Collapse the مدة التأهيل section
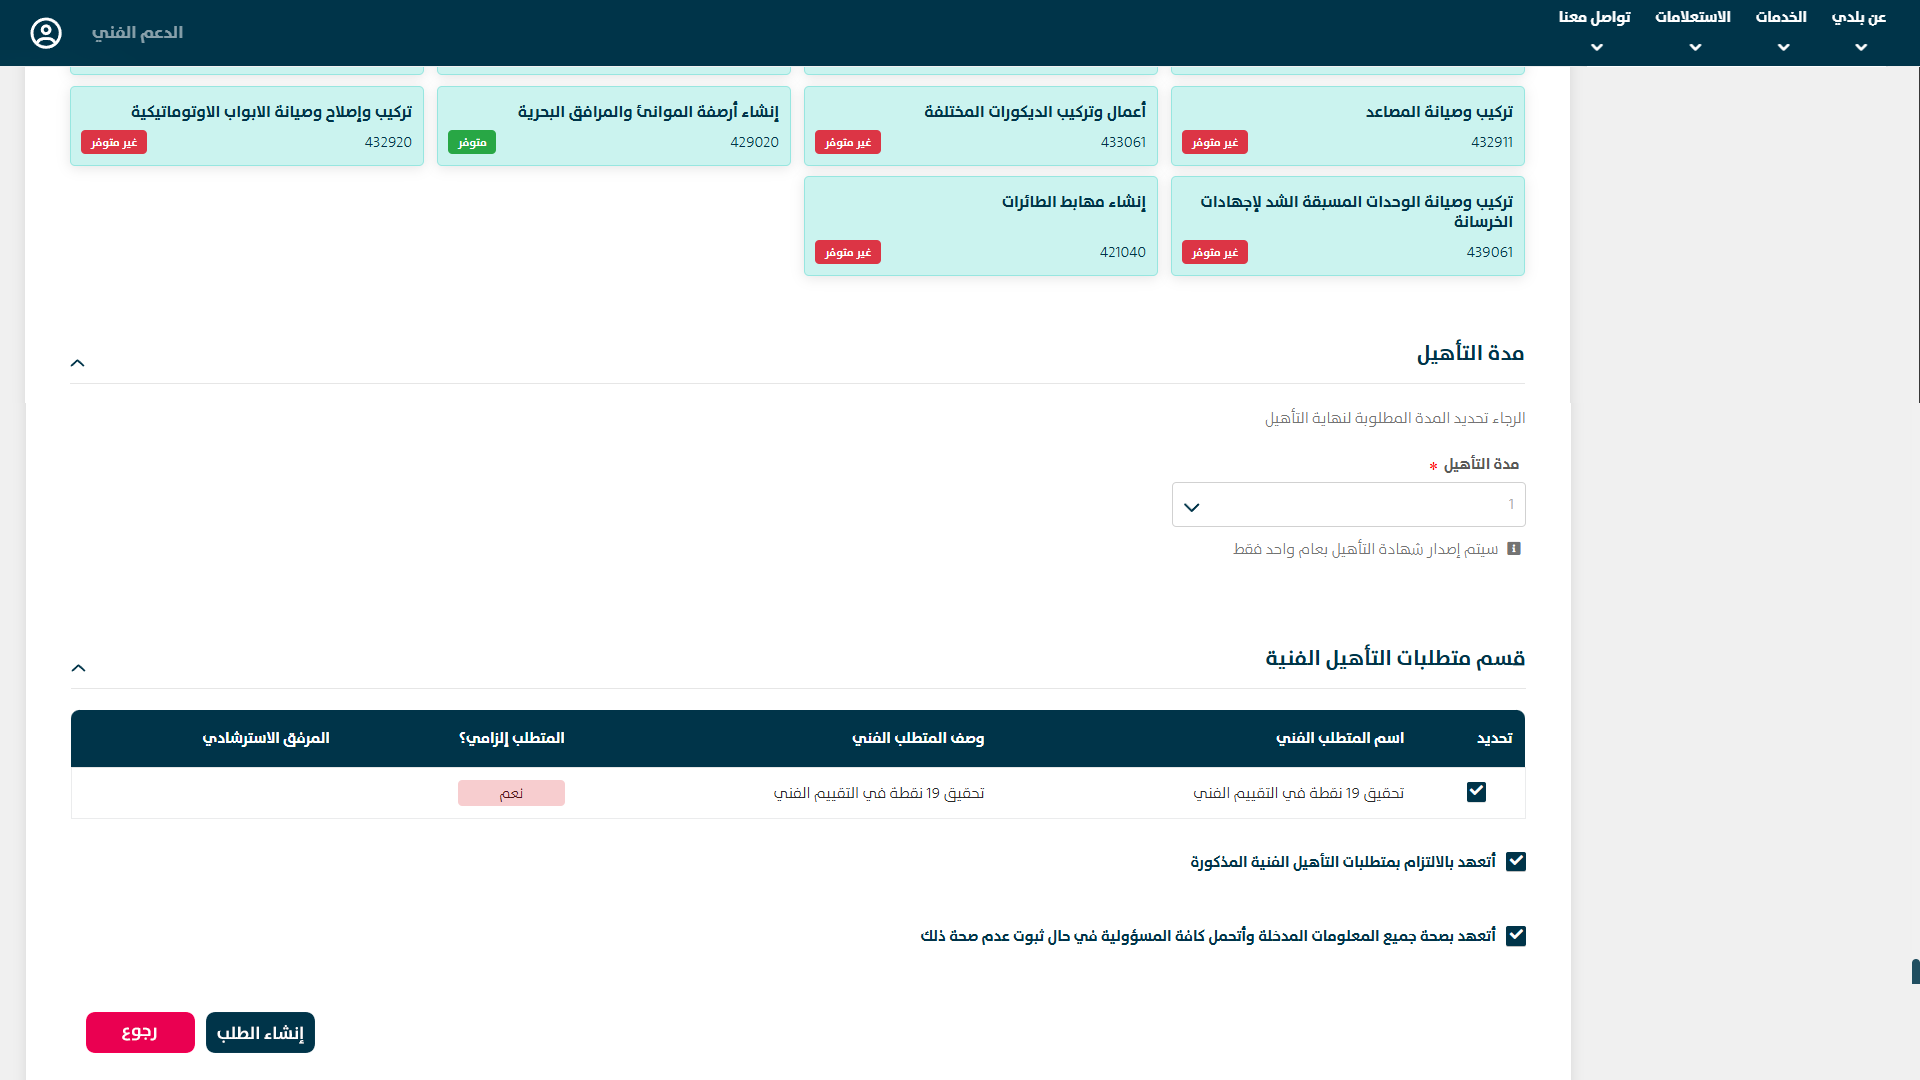Image resolution: width=1920 pixels, height=1080 pixels. 78,363
